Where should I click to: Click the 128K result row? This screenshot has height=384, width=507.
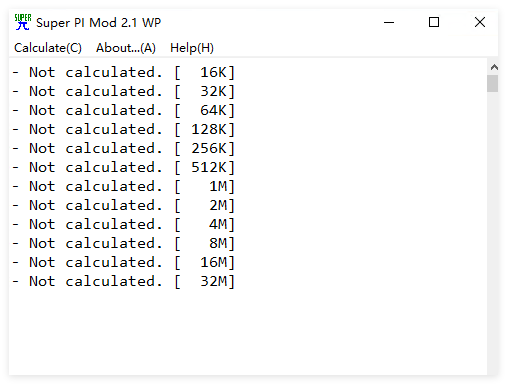[124, 129]
